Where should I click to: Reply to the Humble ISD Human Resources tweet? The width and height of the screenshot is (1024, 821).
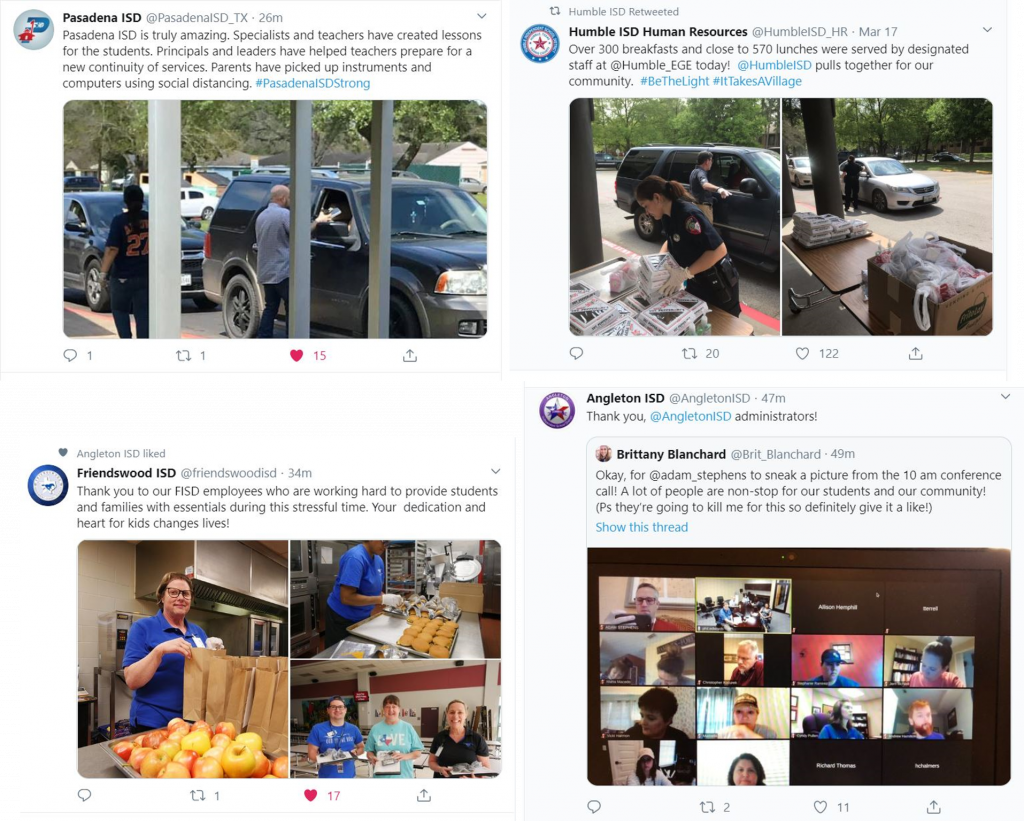[x=576, y=353]
